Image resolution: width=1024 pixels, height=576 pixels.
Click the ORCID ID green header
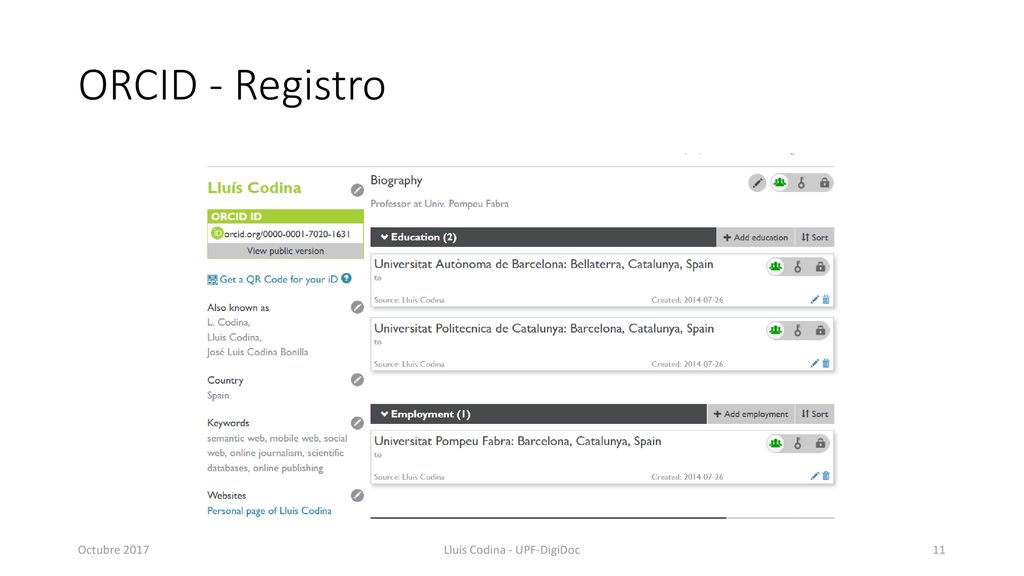click(285, 216)
